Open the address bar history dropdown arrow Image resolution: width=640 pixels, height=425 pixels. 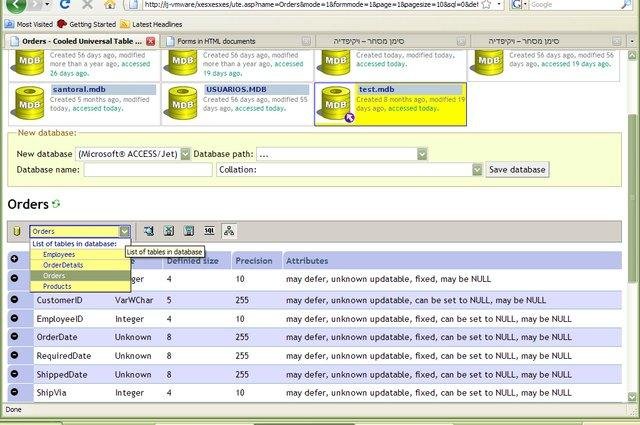(499, 4)
